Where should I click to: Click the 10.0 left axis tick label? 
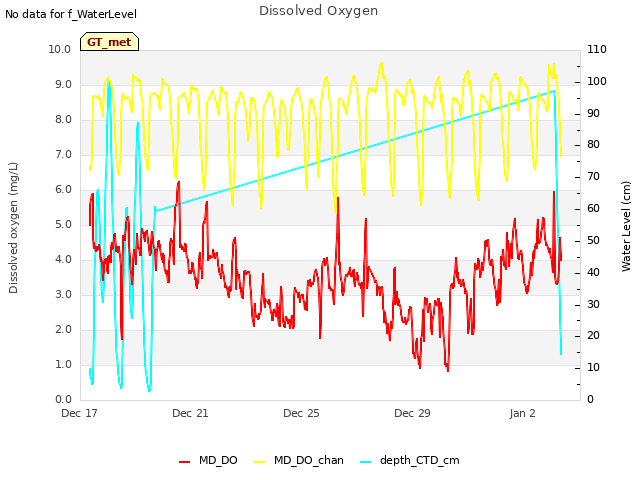pyautogui.click(x=60, y=49)
